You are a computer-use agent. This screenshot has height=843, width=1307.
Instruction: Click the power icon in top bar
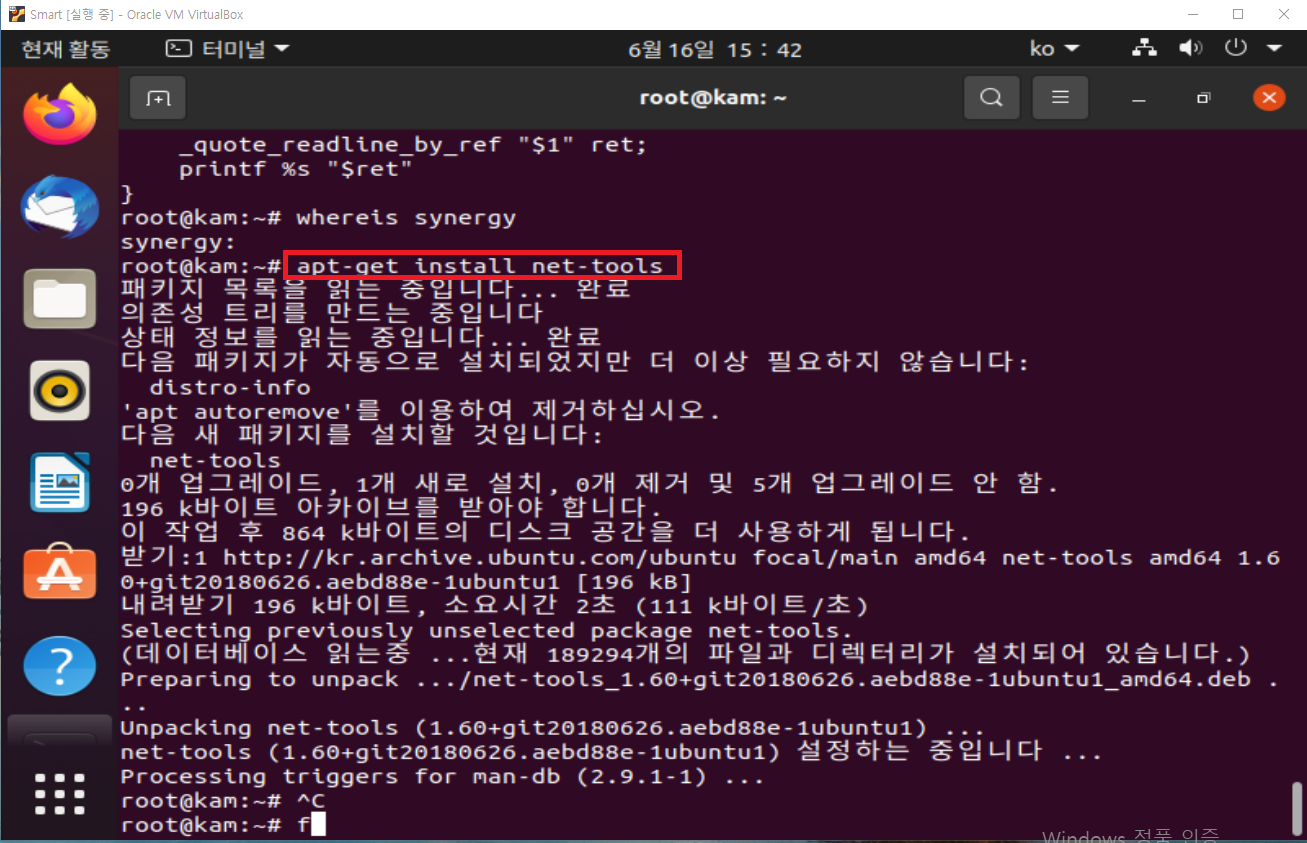coord(1237,48)
